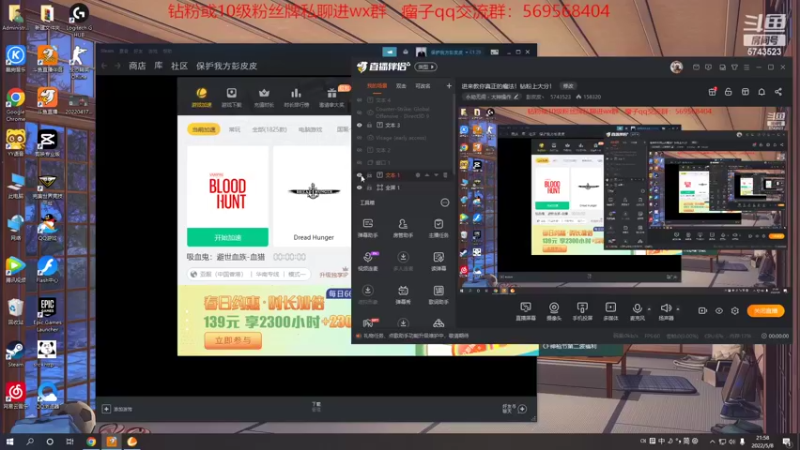The width and height of the screenshot is (800, 450).
Task: Toggle visibility of 文本 4 source
Action: (359, 100)
